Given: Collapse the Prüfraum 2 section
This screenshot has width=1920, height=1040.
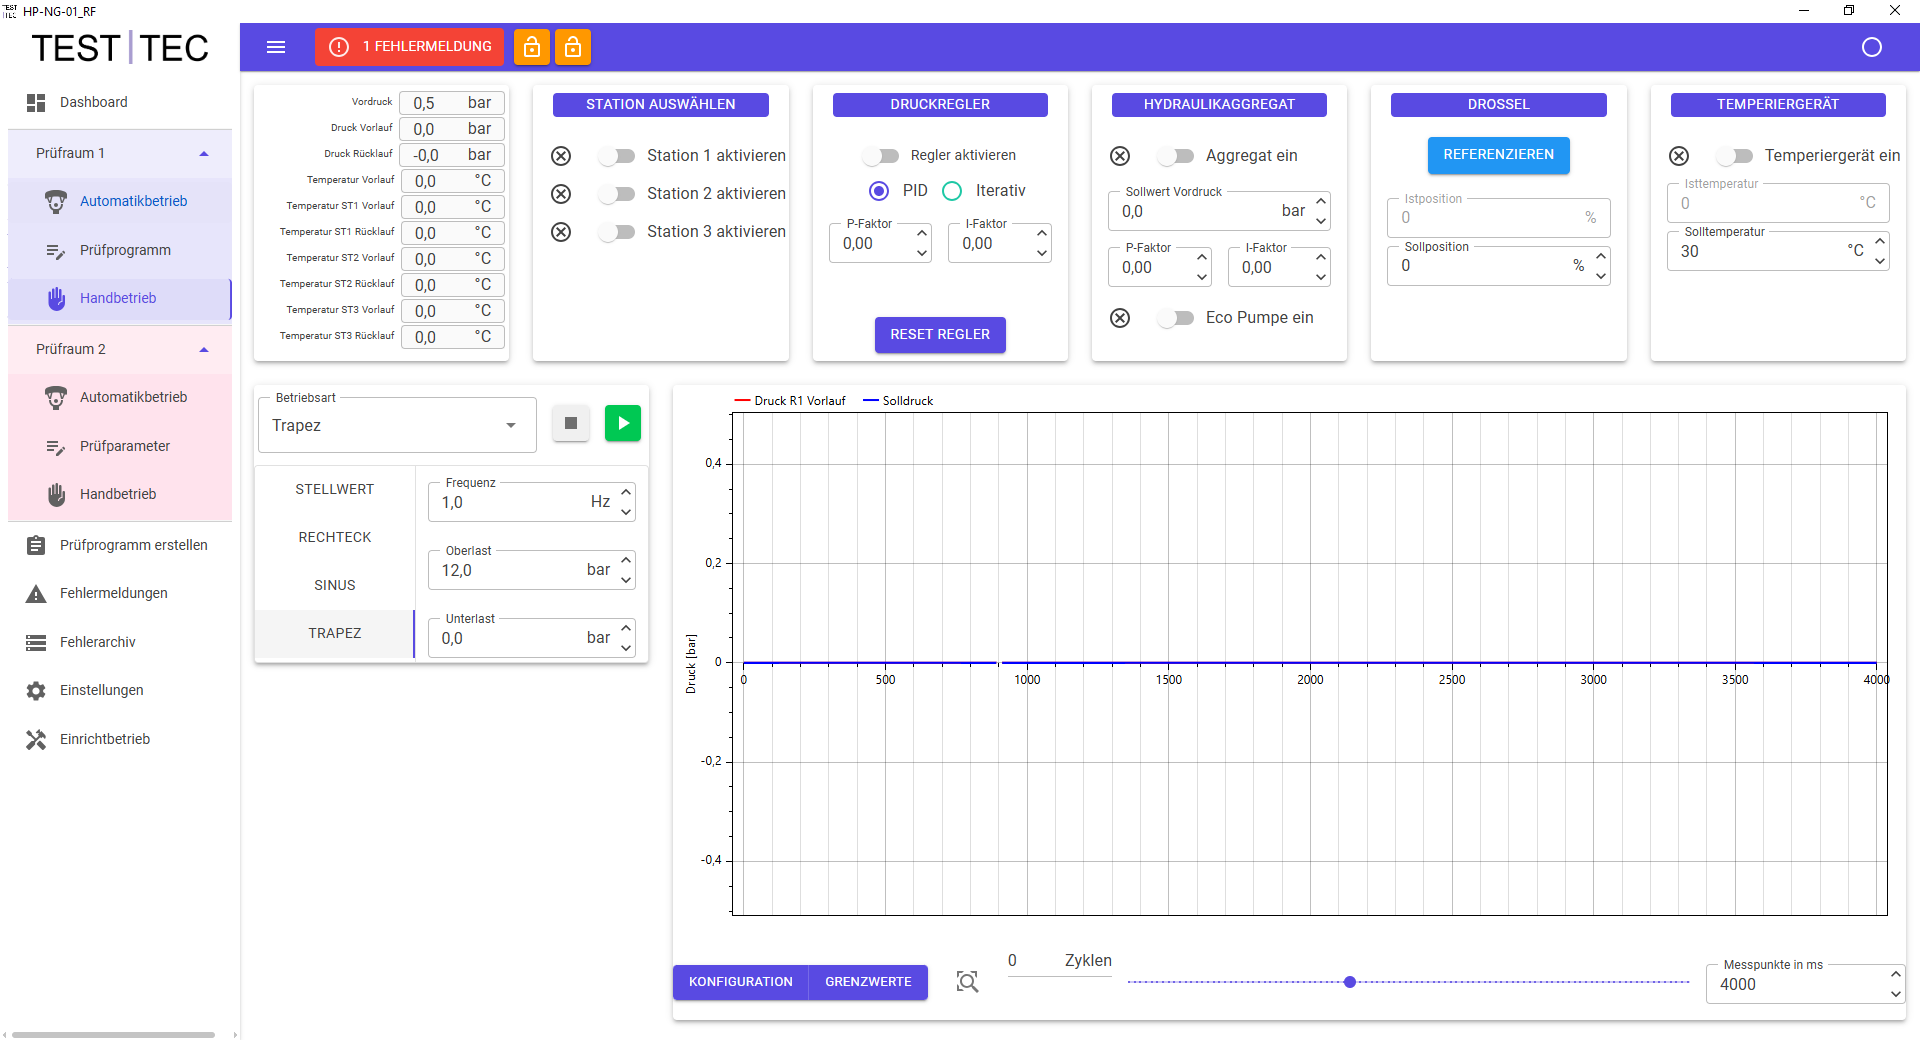Looking at the screenshot, I should coord(204,350).
